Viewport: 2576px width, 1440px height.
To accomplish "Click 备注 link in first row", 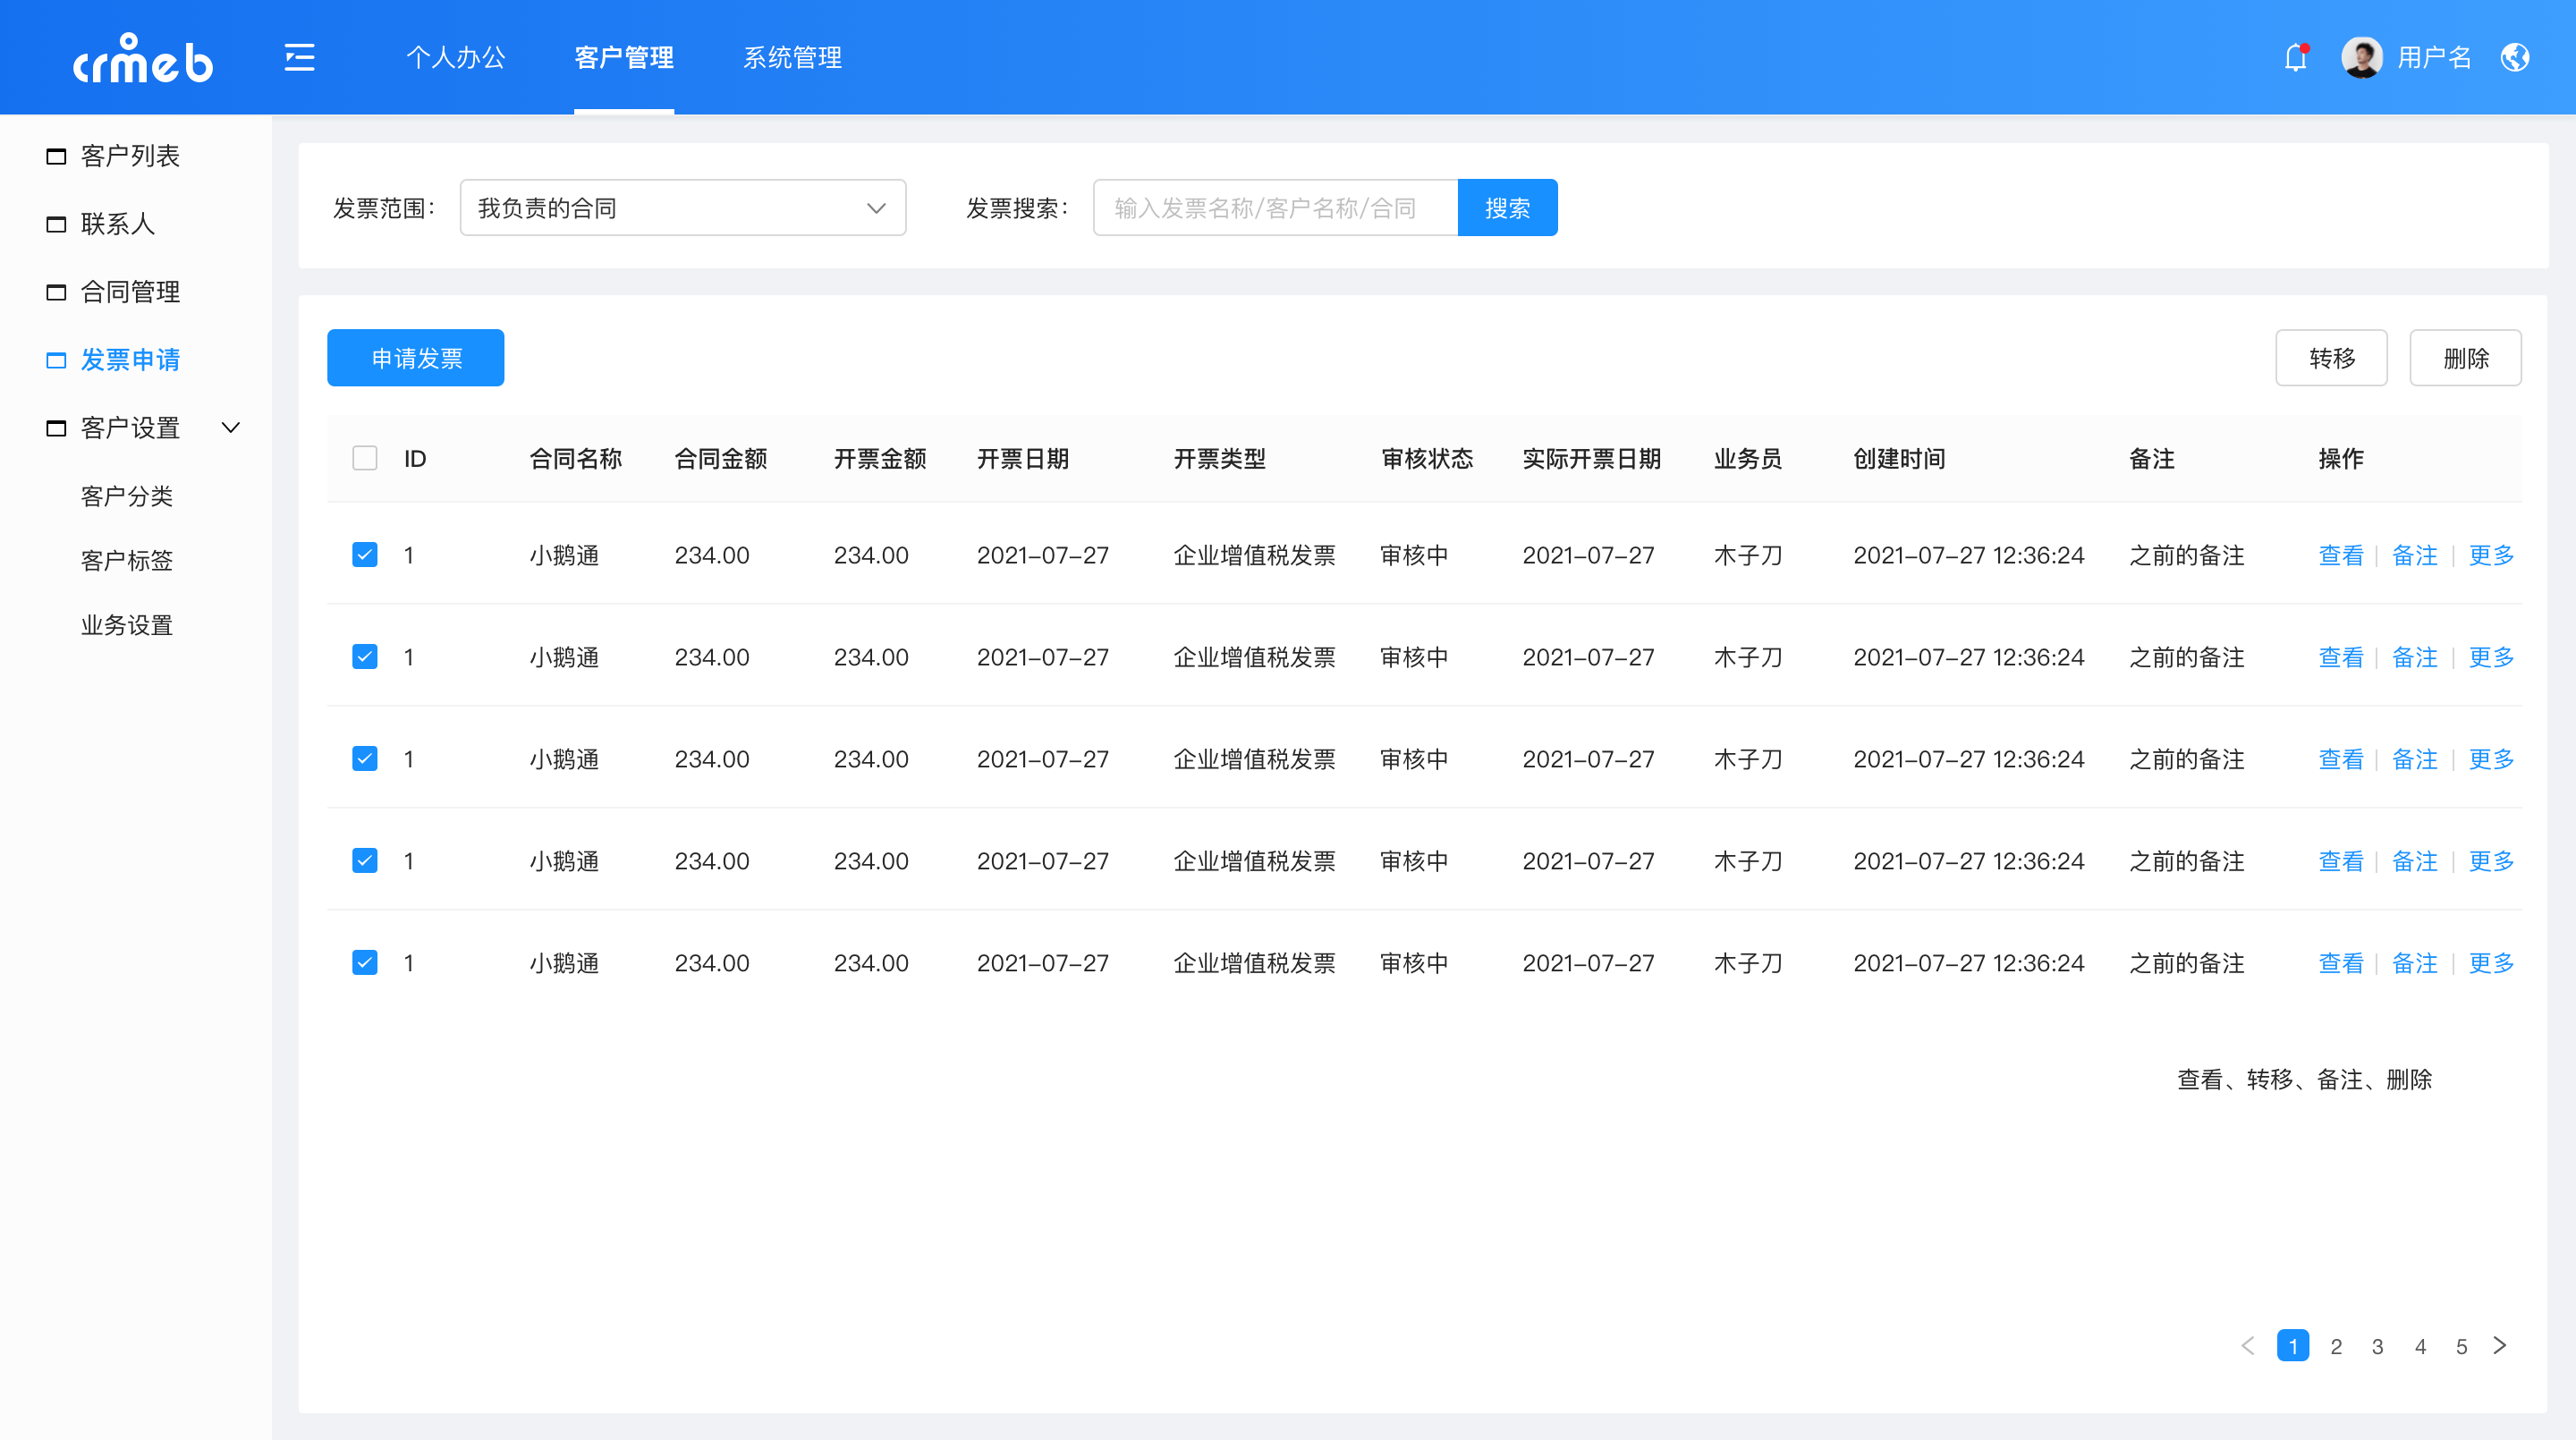I will pos(2415,555).
